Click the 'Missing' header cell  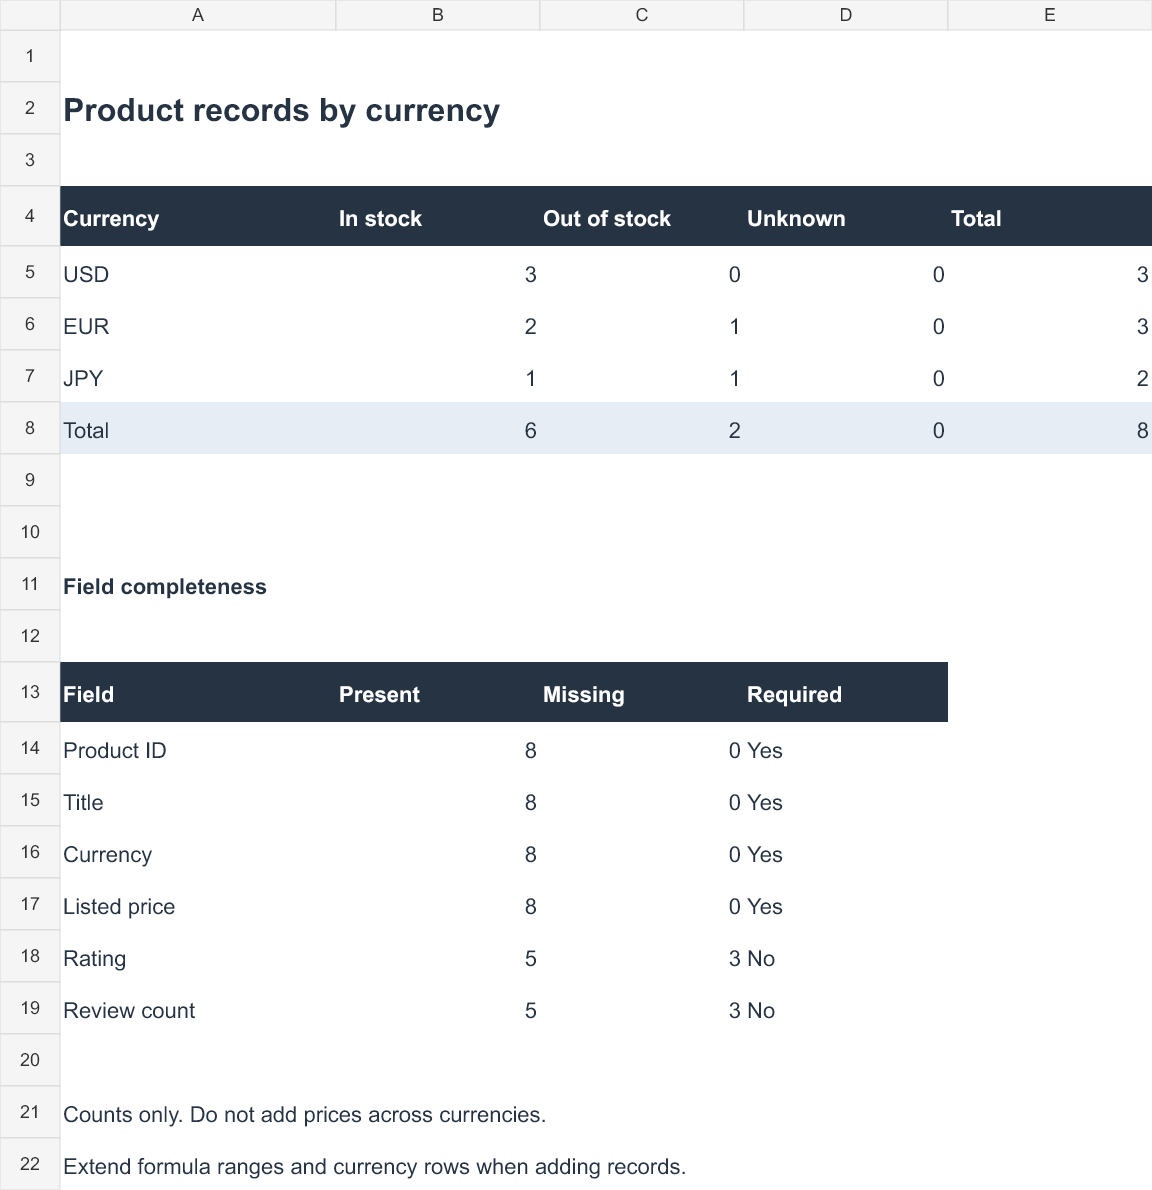(x=642, y=694)
